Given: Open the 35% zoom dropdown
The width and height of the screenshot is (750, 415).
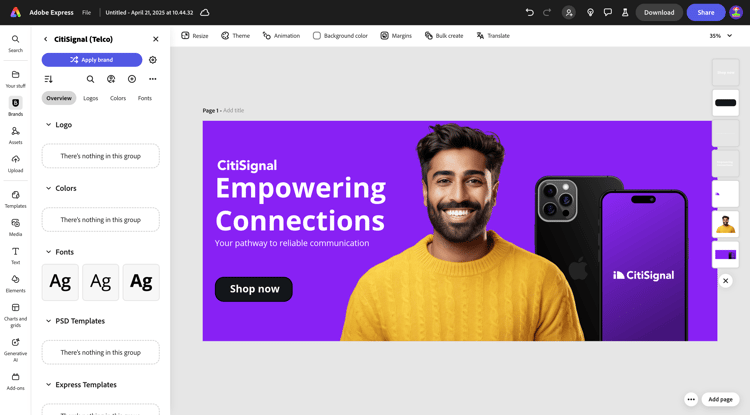Looking at the screenshot, I should pos(721,36).
